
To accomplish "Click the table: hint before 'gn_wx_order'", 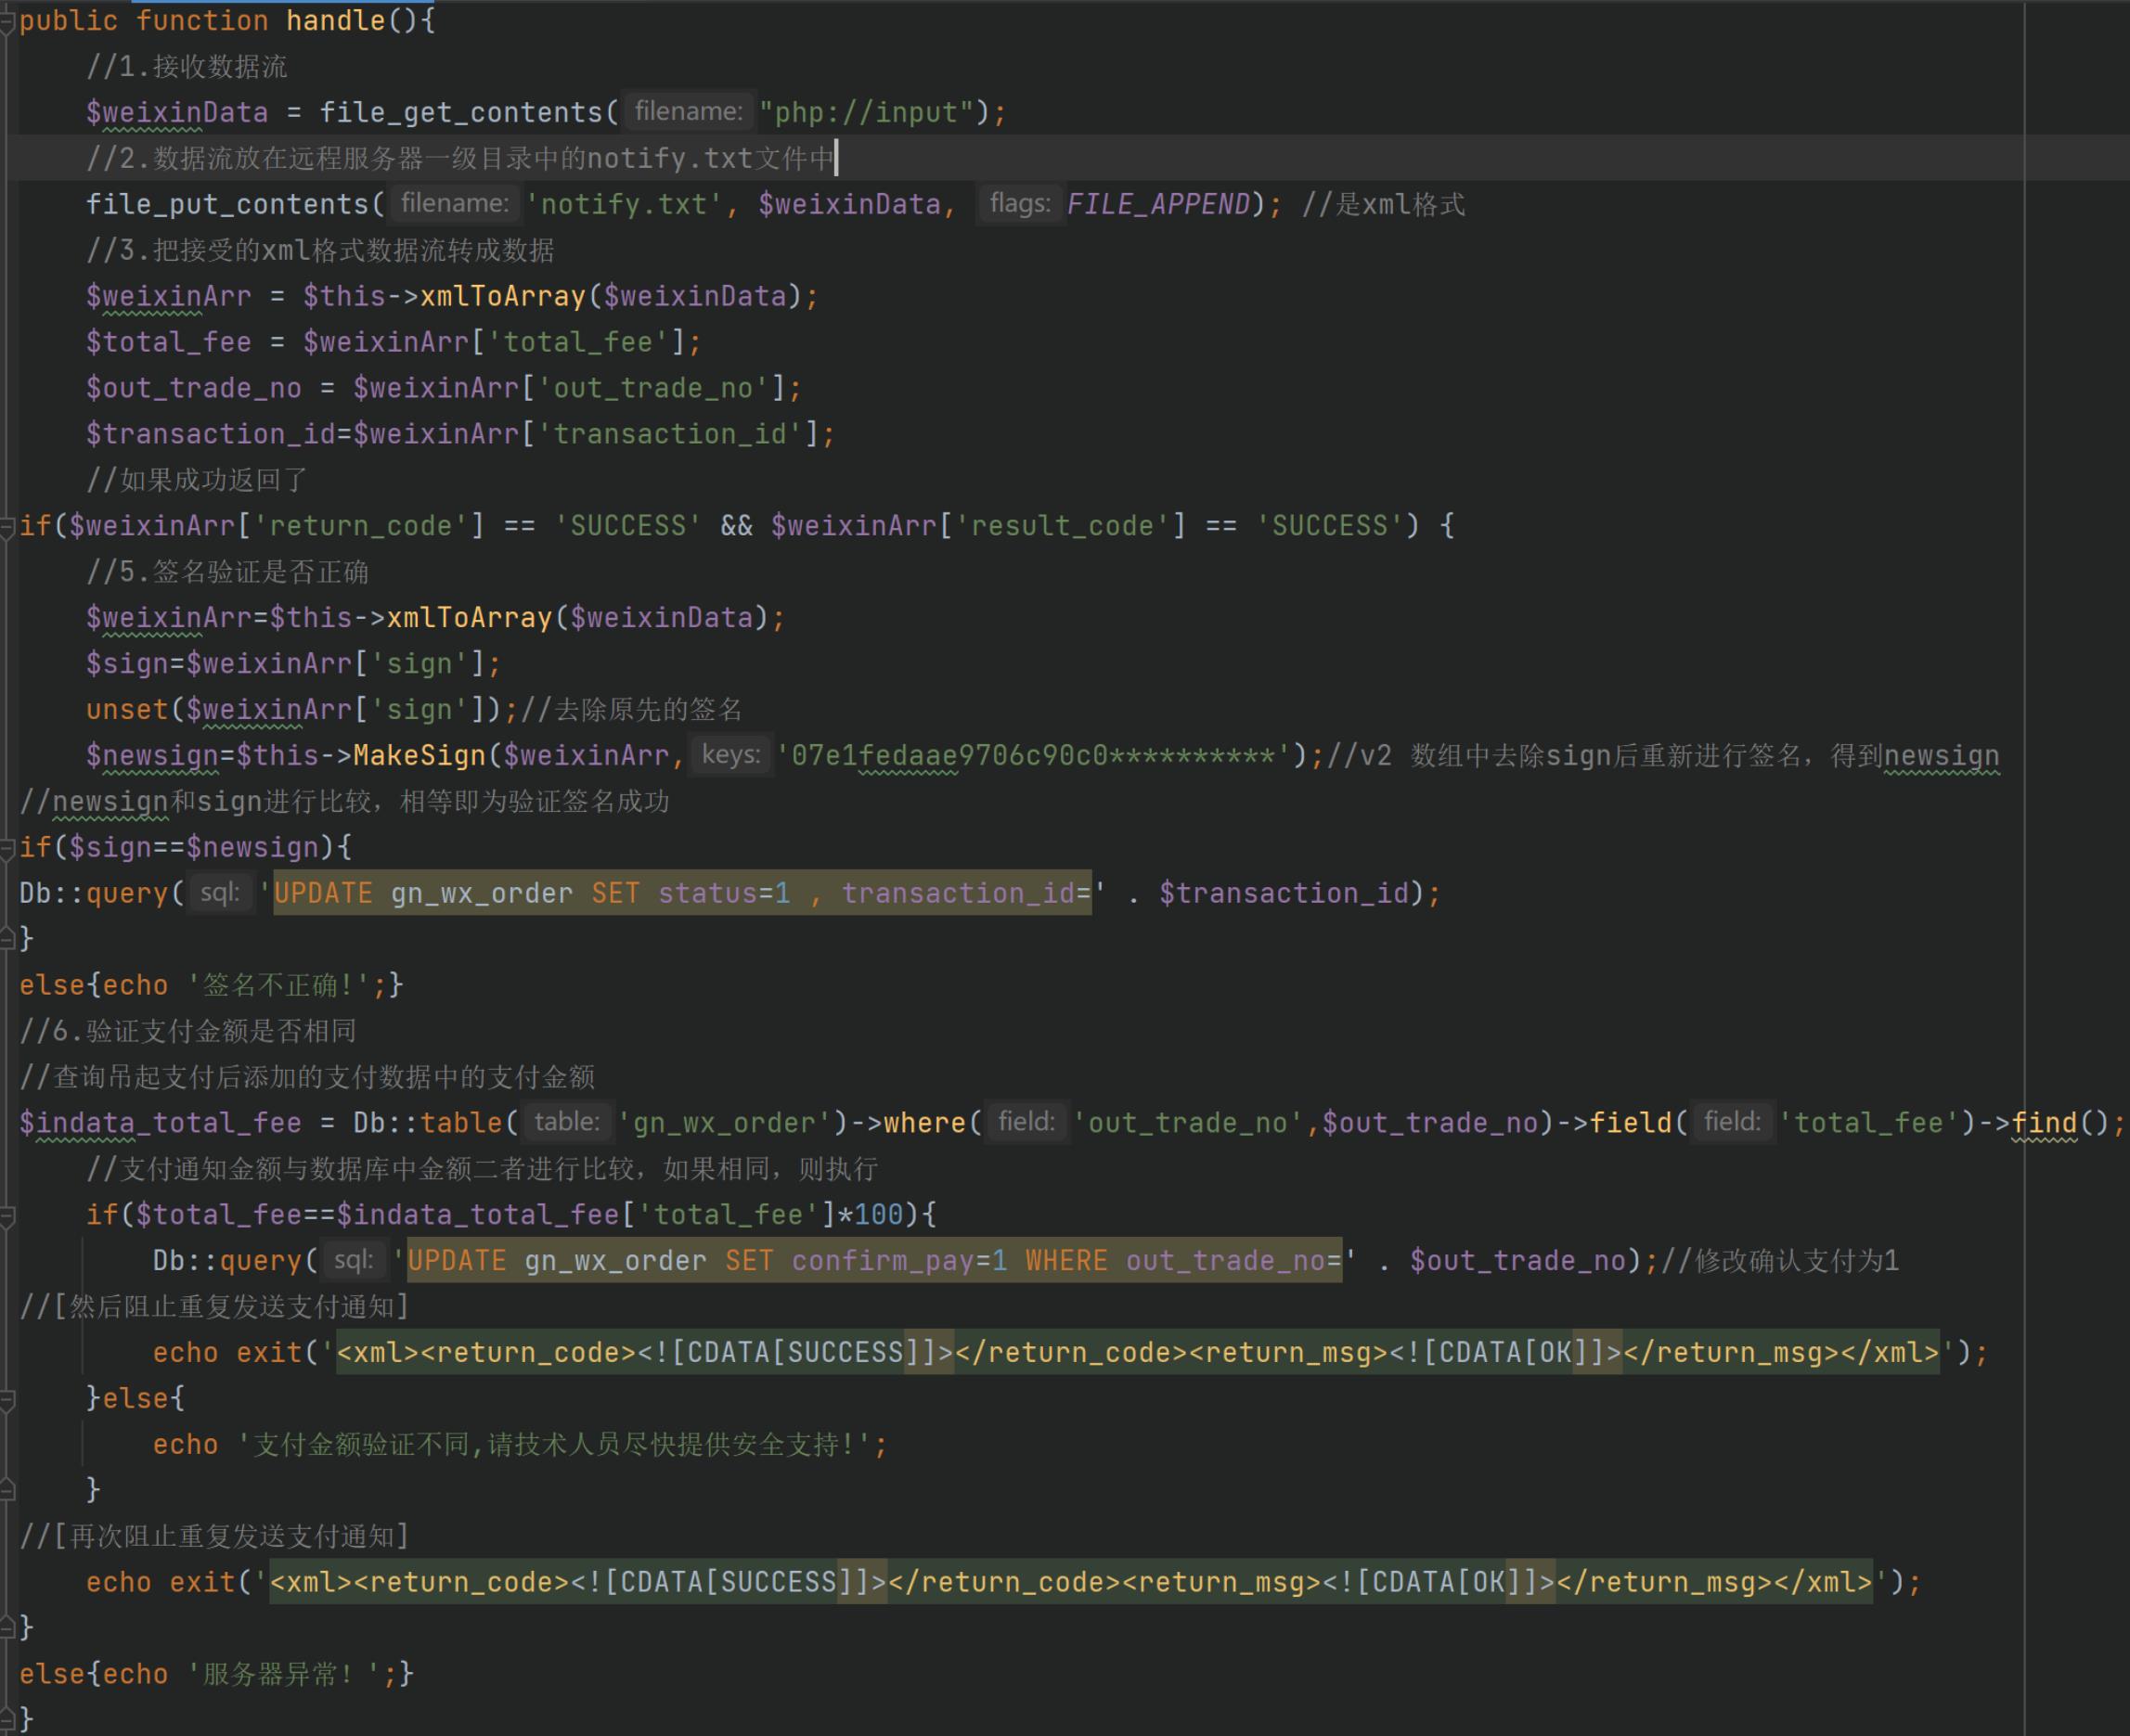I will pos(566,1122).
